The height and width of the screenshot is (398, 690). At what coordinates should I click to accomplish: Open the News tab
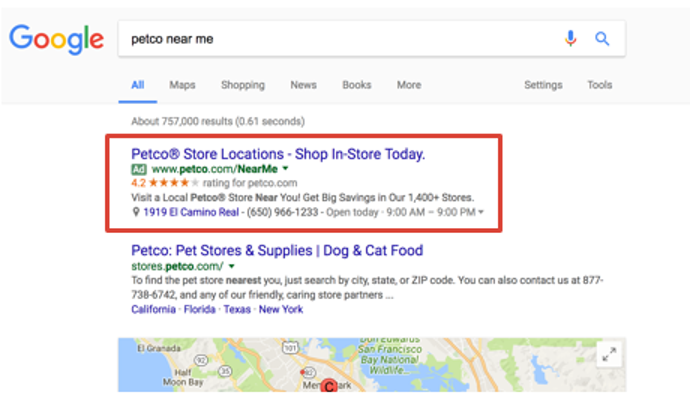click(x=303, y=85)
